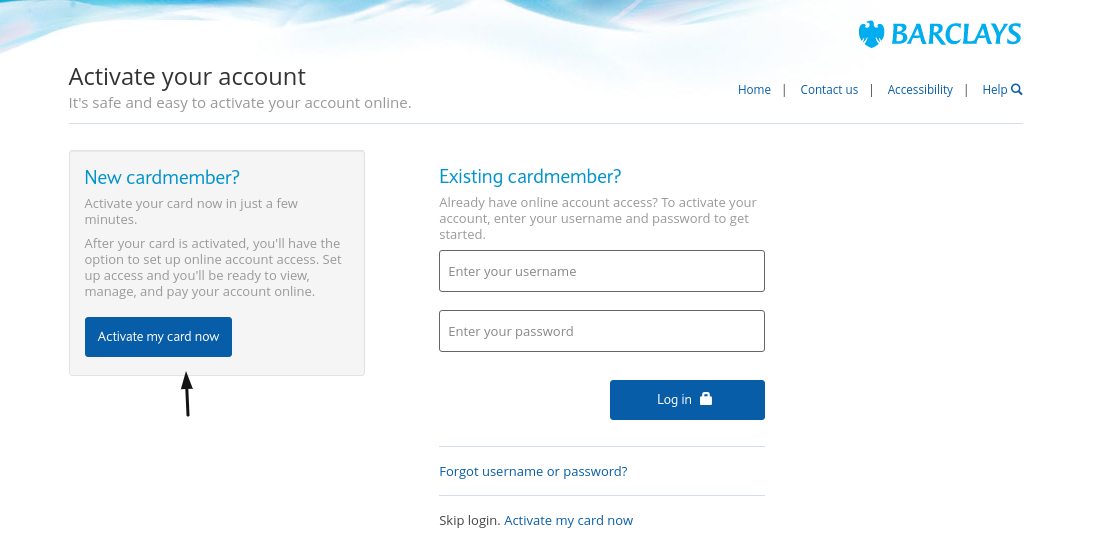Click the safe and easy subtitle text
The height and width of the screenshot is (540, 1099).
(240, 103)
